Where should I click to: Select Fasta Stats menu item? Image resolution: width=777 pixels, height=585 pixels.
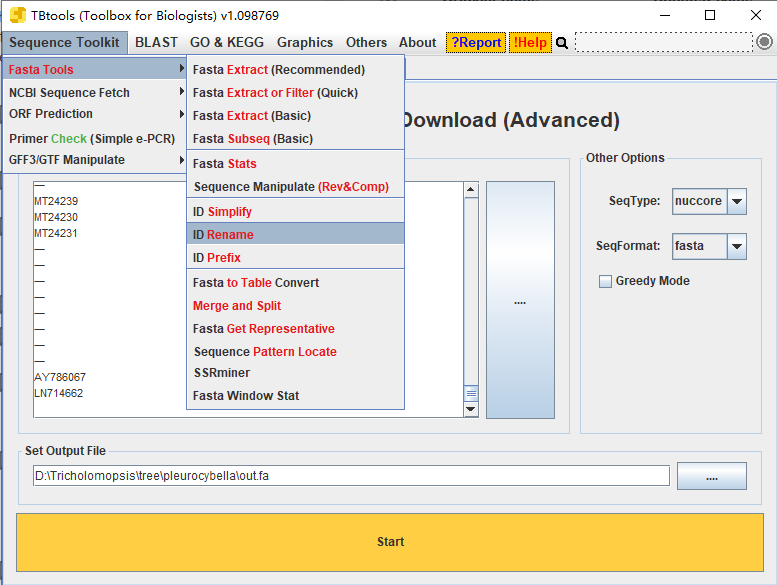(295, 164)
